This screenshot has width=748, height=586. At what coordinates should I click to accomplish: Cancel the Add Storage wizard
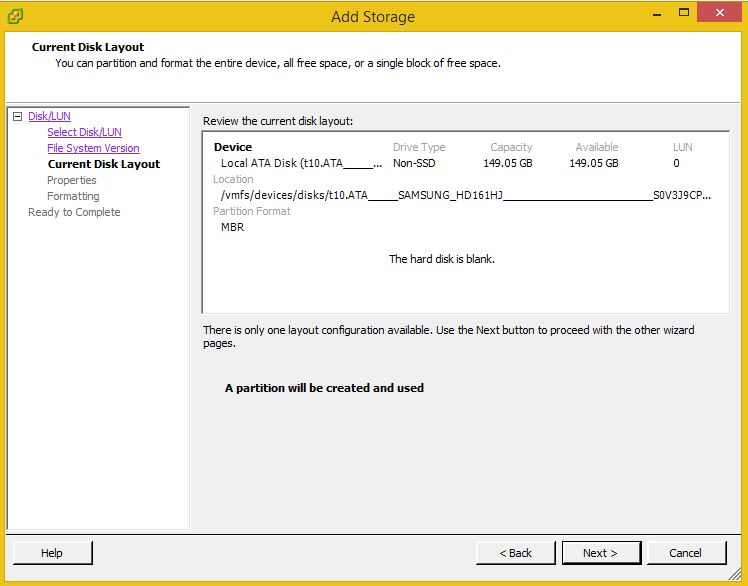pos(686,553)
